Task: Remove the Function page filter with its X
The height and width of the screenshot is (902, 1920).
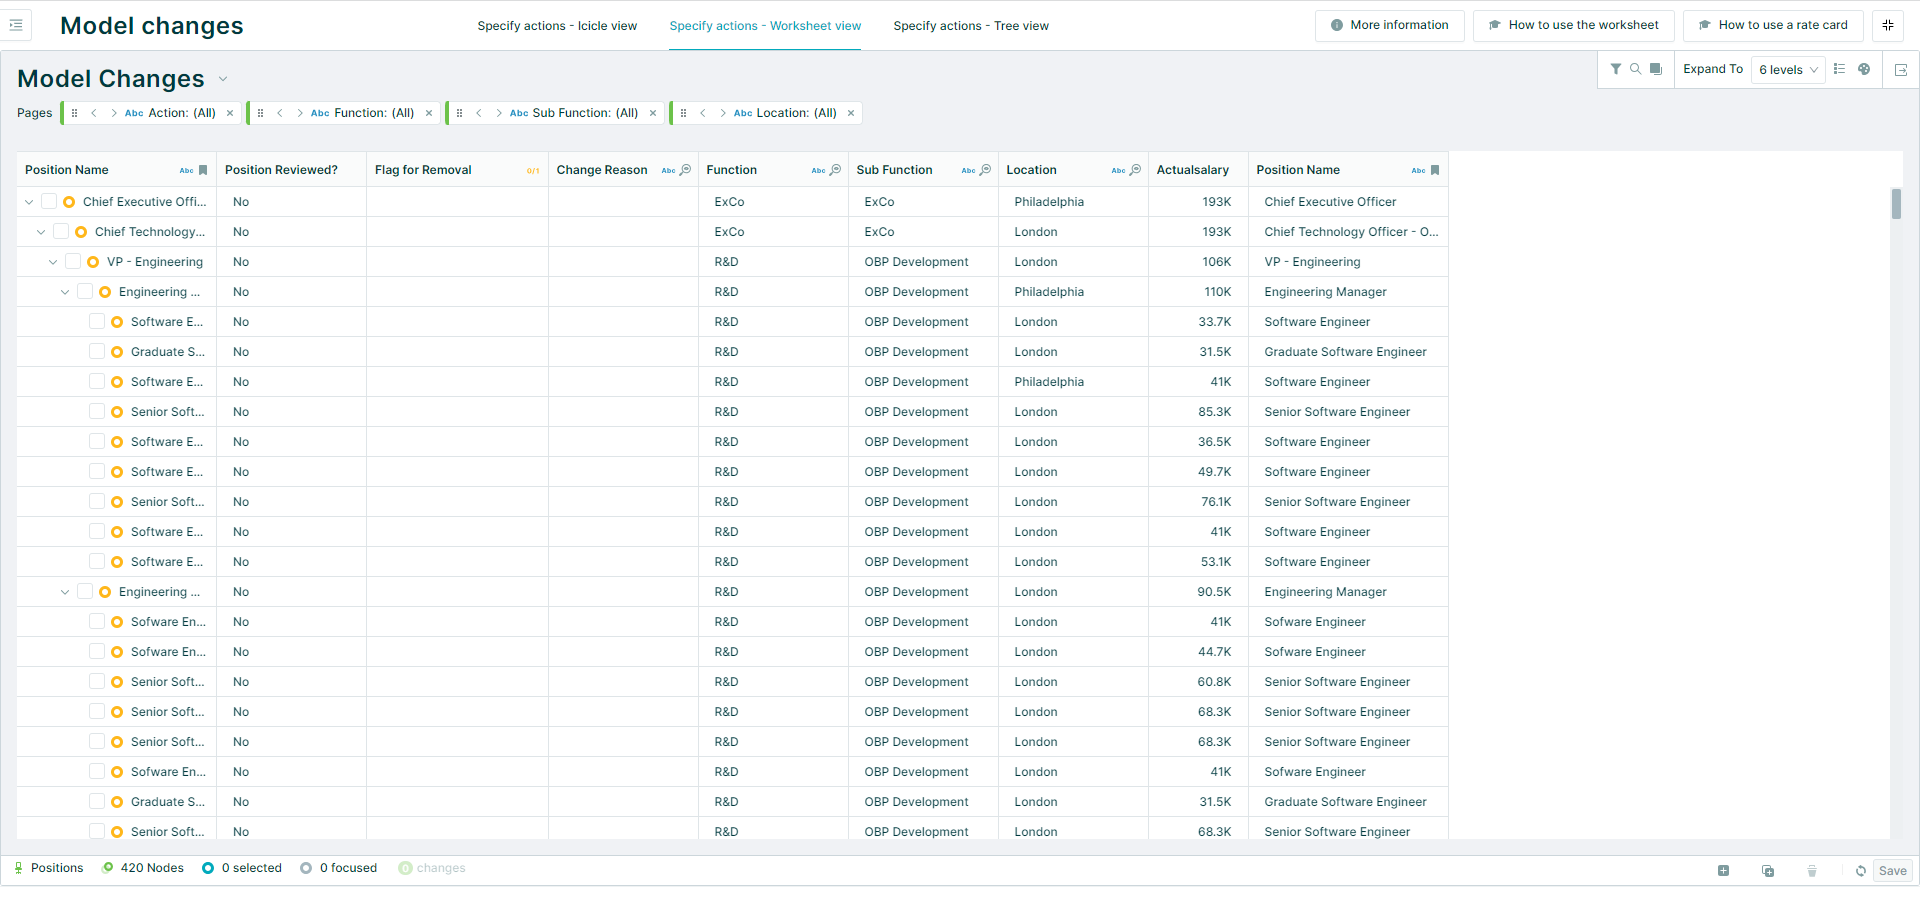Action: coord(429,113)
